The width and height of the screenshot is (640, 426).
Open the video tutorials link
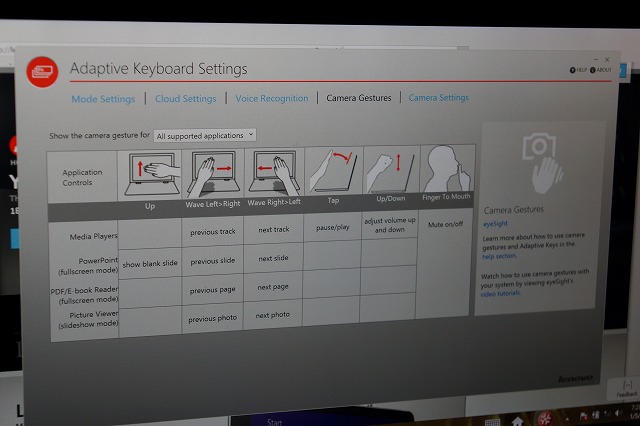(500, 293)
